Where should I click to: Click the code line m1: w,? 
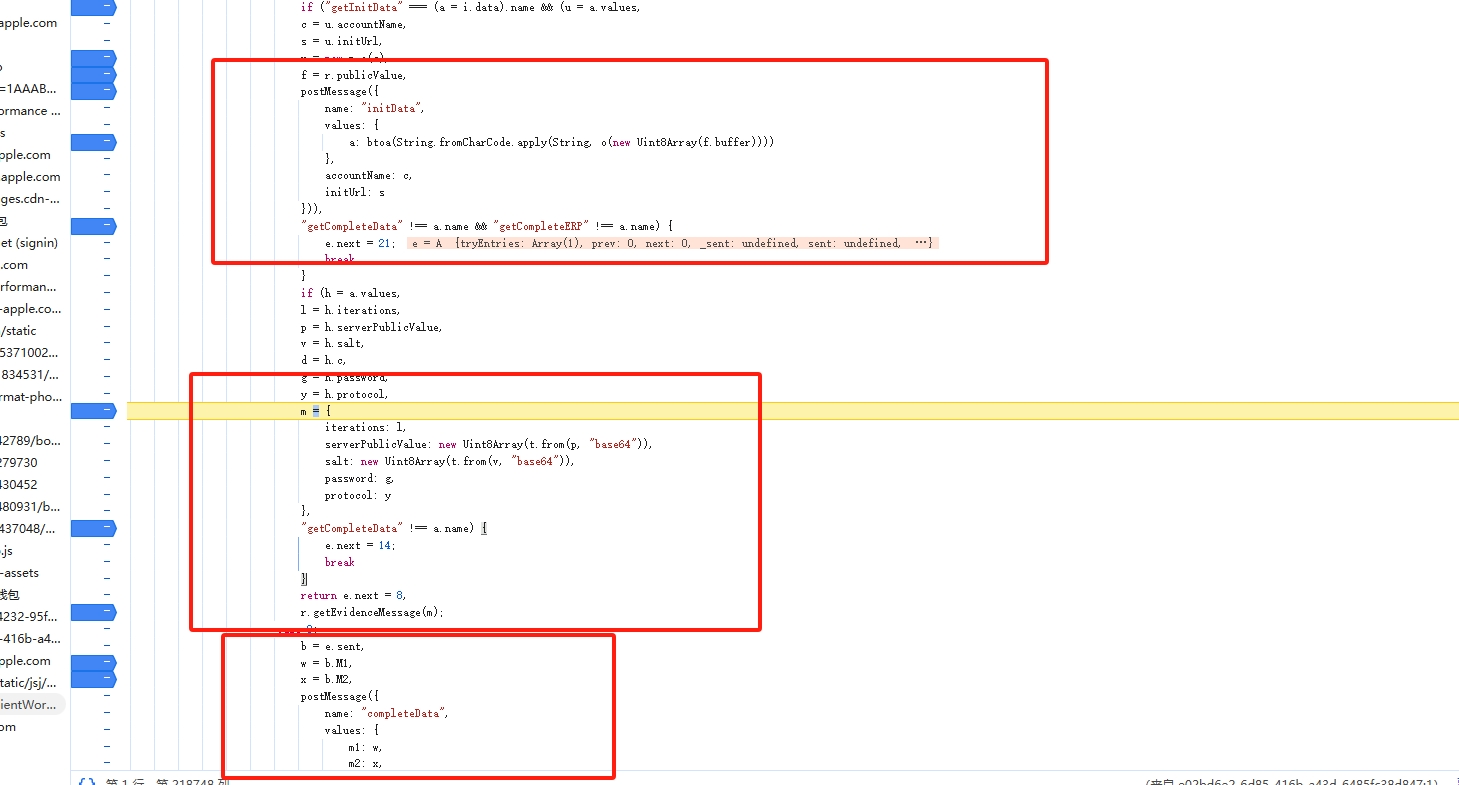365,747
